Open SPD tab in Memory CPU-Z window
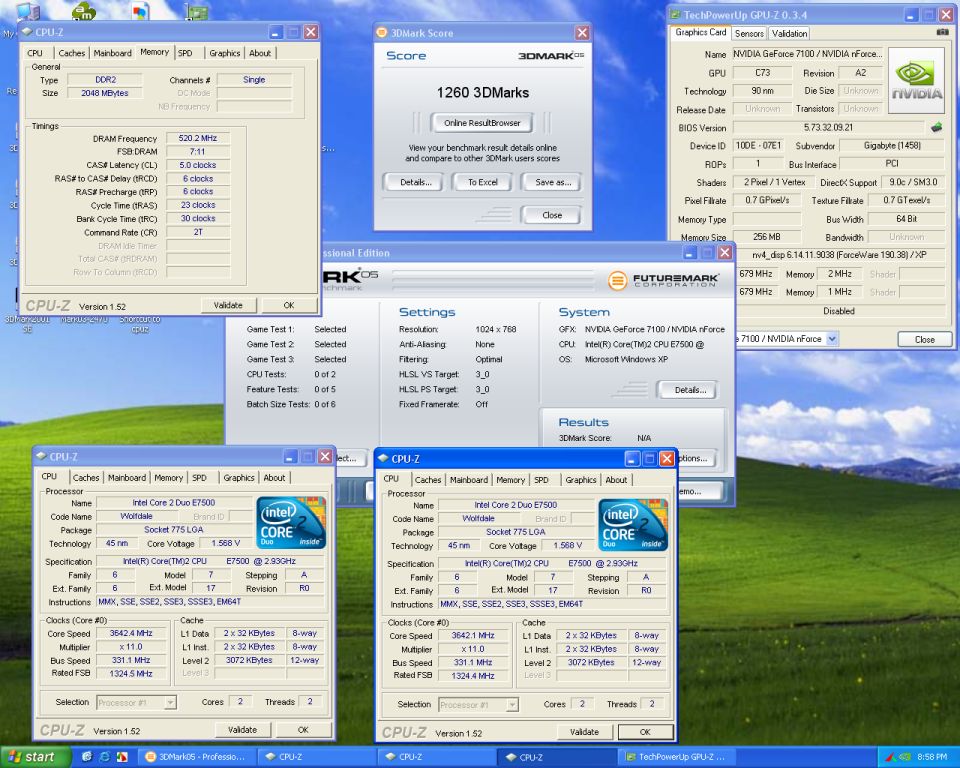The height and width of the screenshot is (768, 960). (185, 53)
